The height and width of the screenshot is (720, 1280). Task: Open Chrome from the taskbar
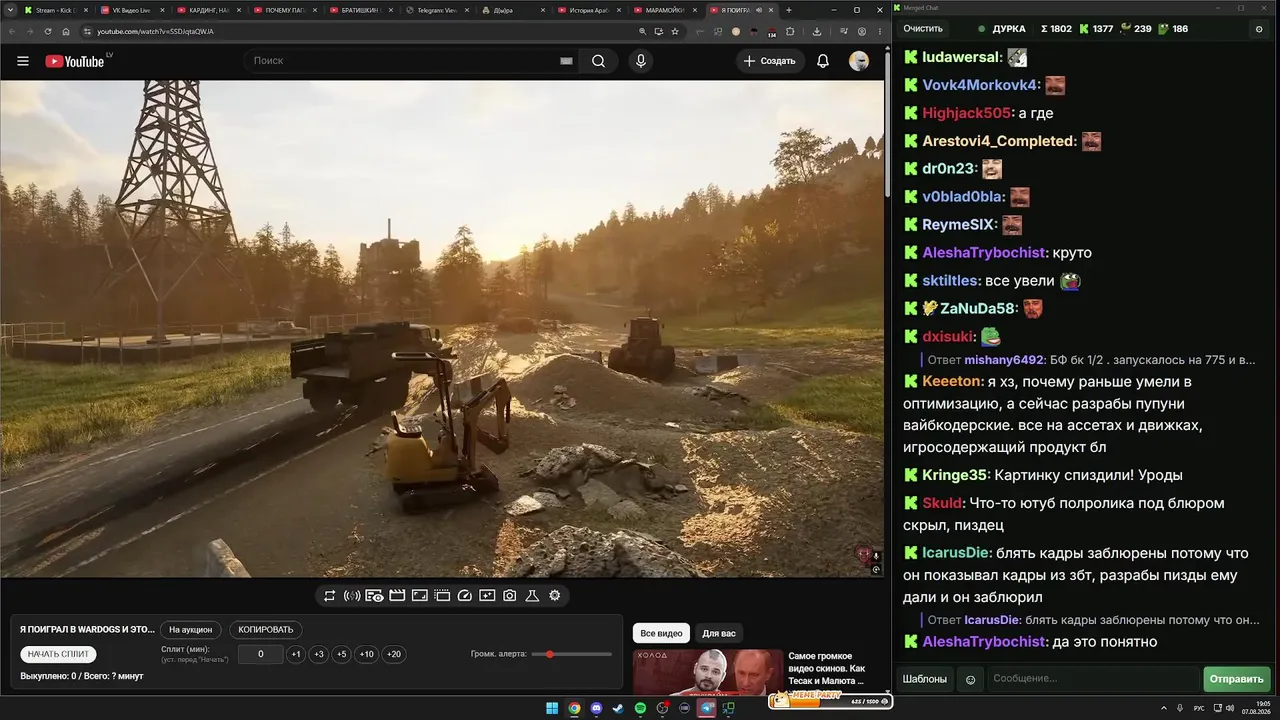coord(574,708)
